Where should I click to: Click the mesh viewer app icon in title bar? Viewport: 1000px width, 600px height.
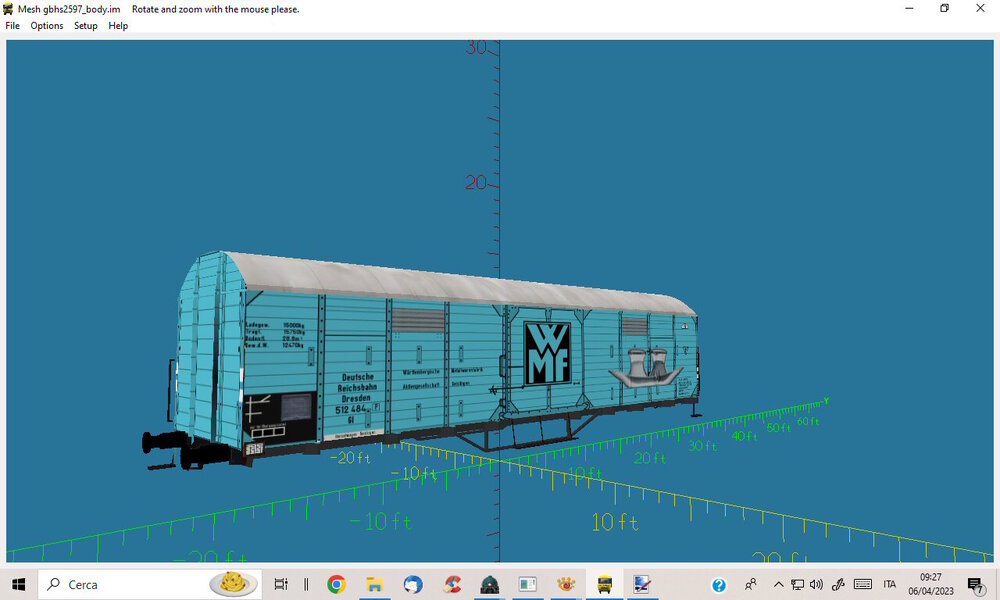8,9
